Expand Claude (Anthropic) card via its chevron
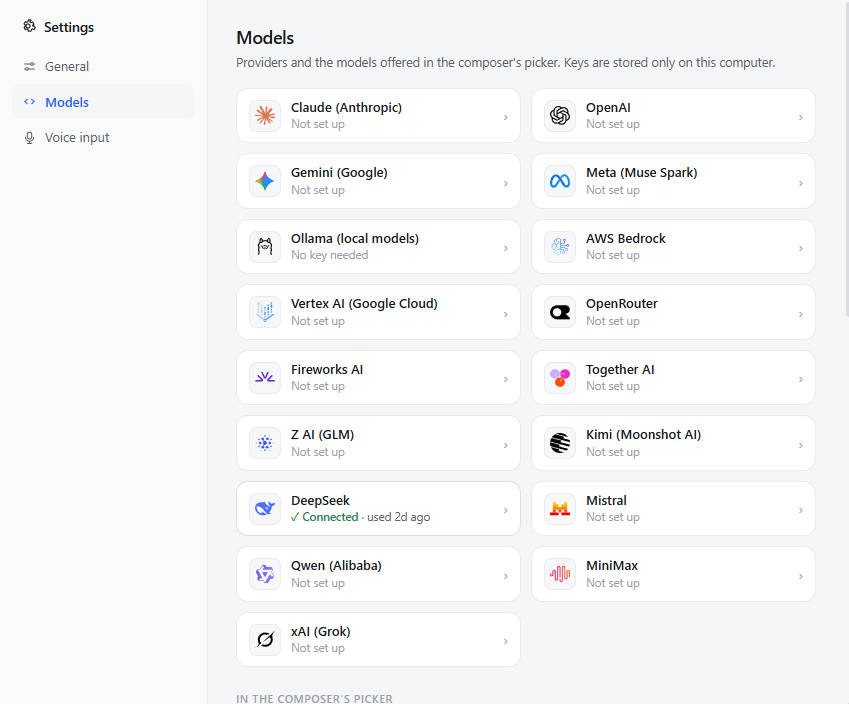Viewport: 849px width, 704px height. [506, 117]
